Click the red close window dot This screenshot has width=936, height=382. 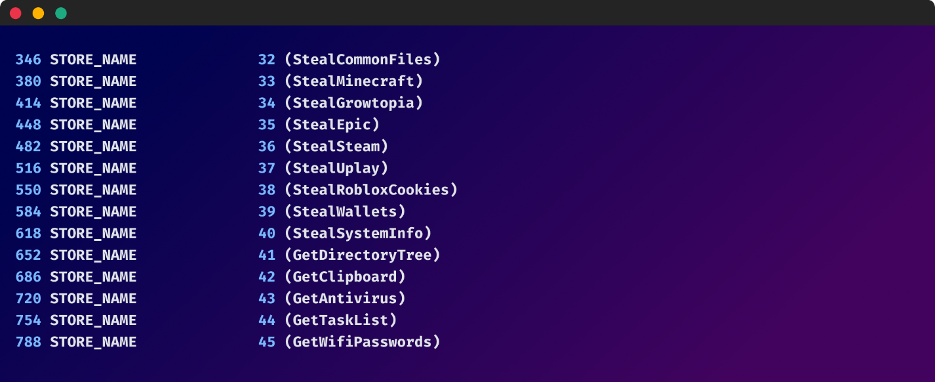point(16,13)
